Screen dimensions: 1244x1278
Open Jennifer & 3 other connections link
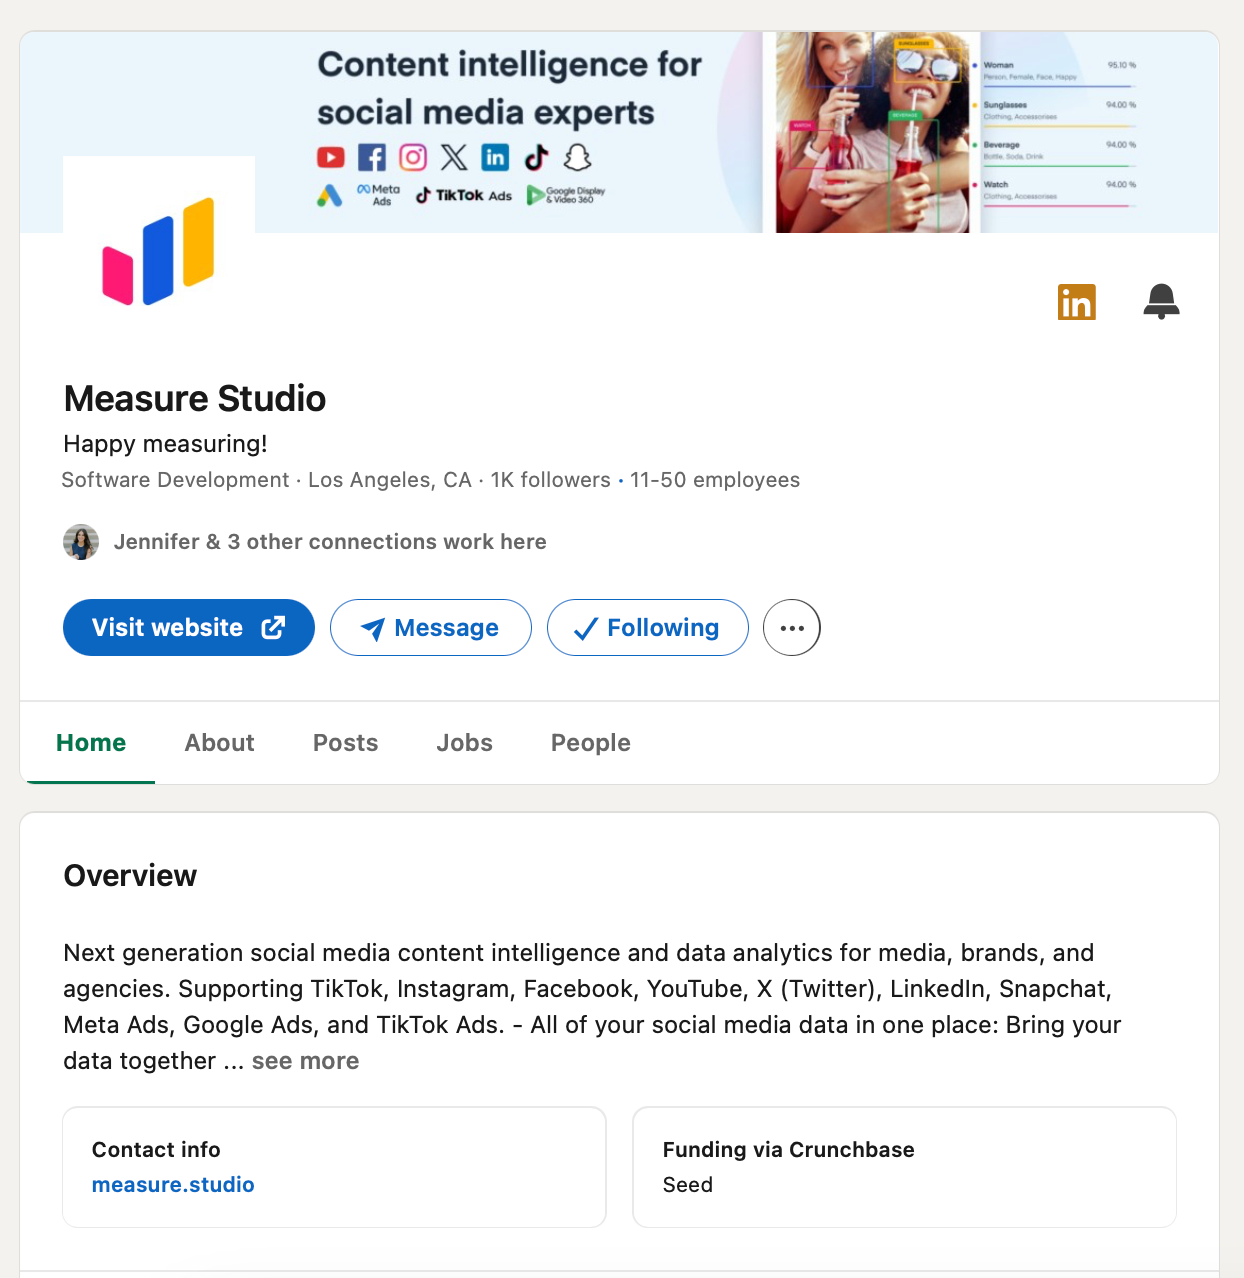[x=330, y=542]
